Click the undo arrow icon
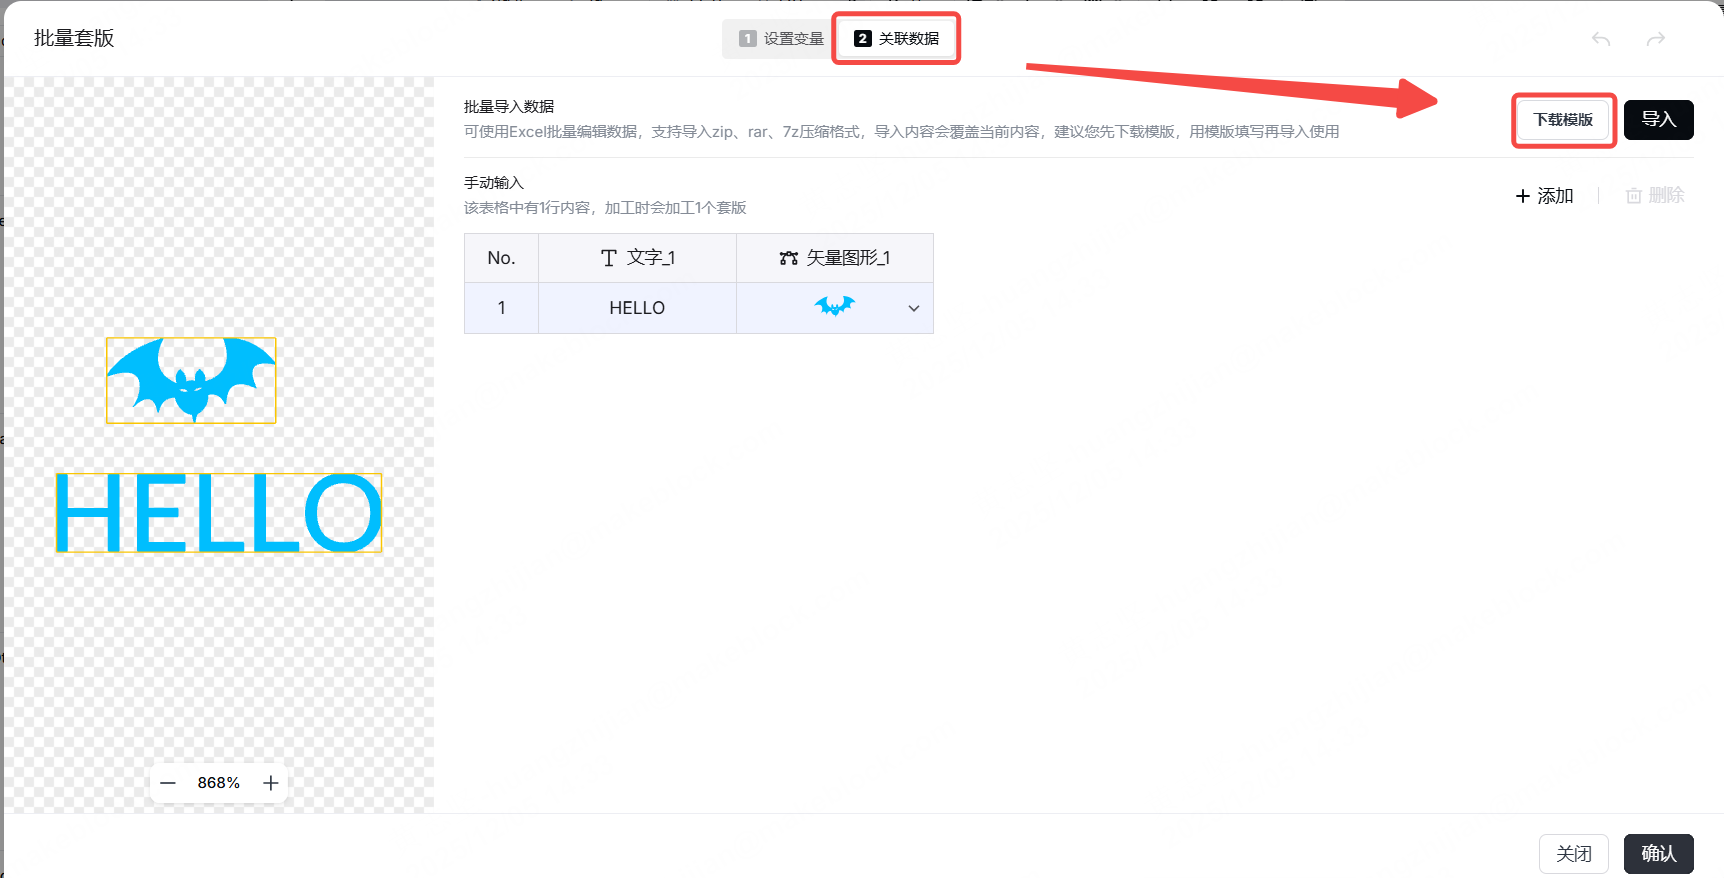The image size is (1724, 878). click(x=1601, y=39)
